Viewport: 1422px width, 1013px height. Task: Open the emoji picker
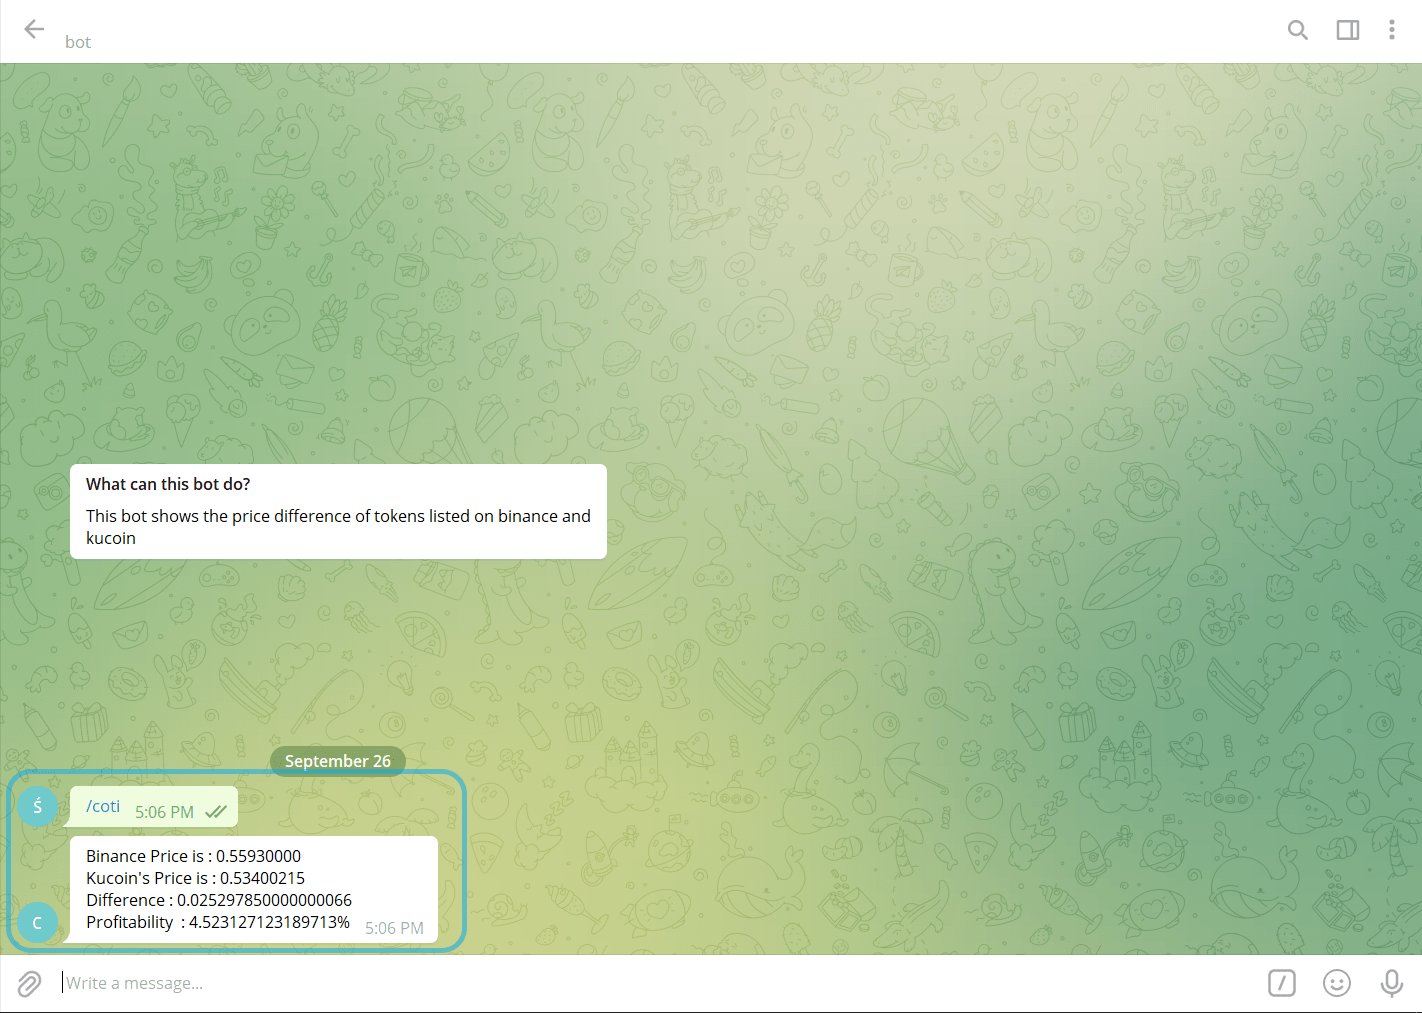click(1336, 983)
